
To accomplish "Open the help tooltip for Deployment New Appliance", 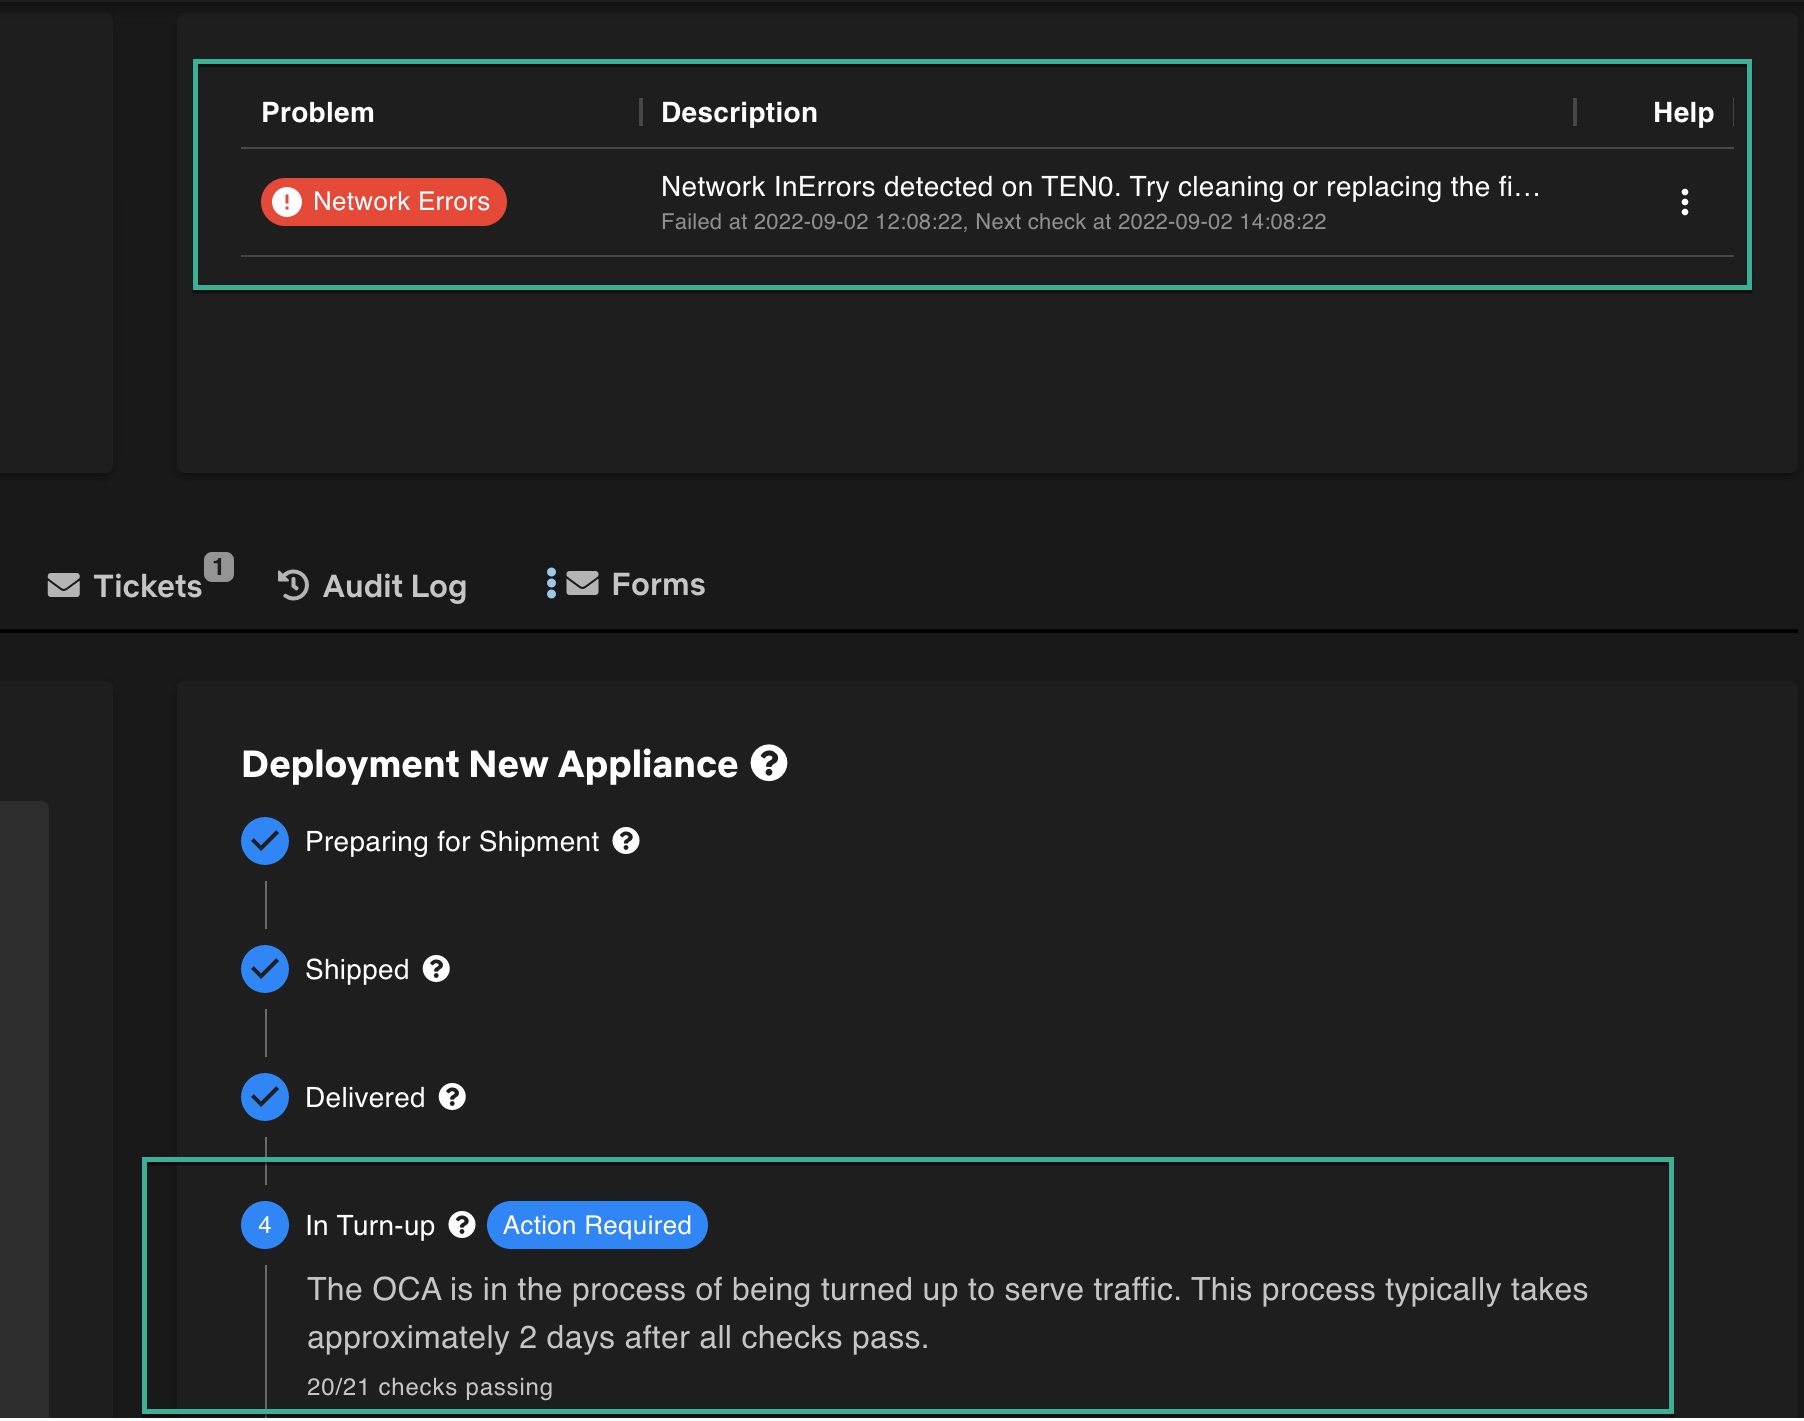I will [x=768, y=765].
